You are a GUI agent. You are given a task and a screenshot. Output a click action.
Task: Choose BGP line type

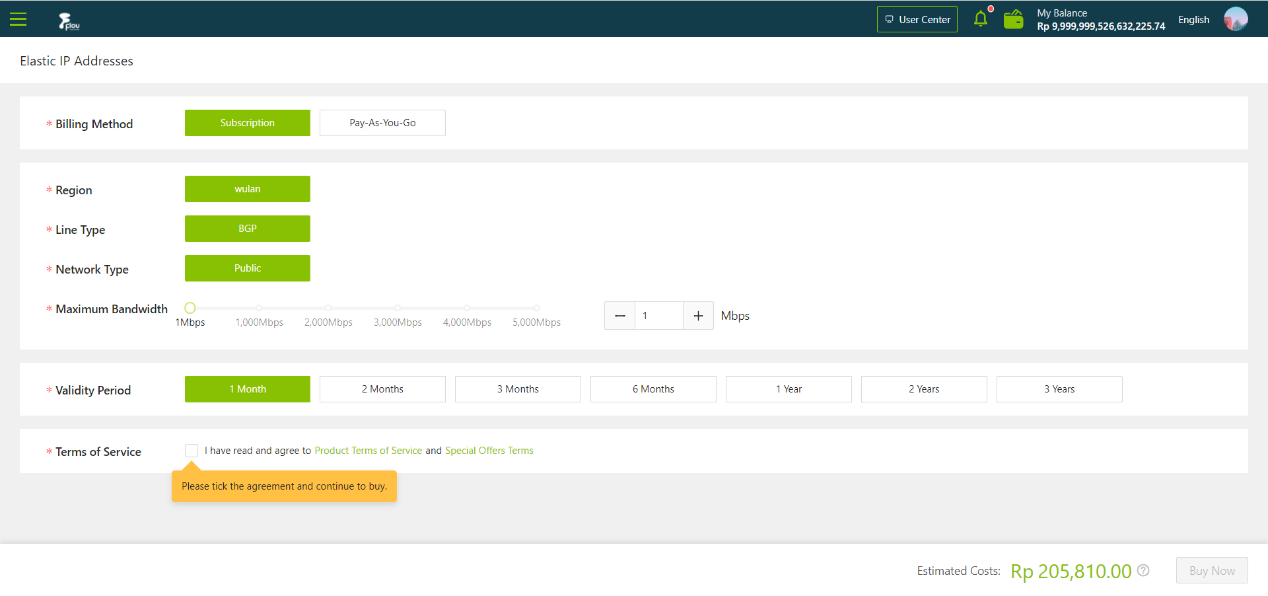click(x=247, y=228)
